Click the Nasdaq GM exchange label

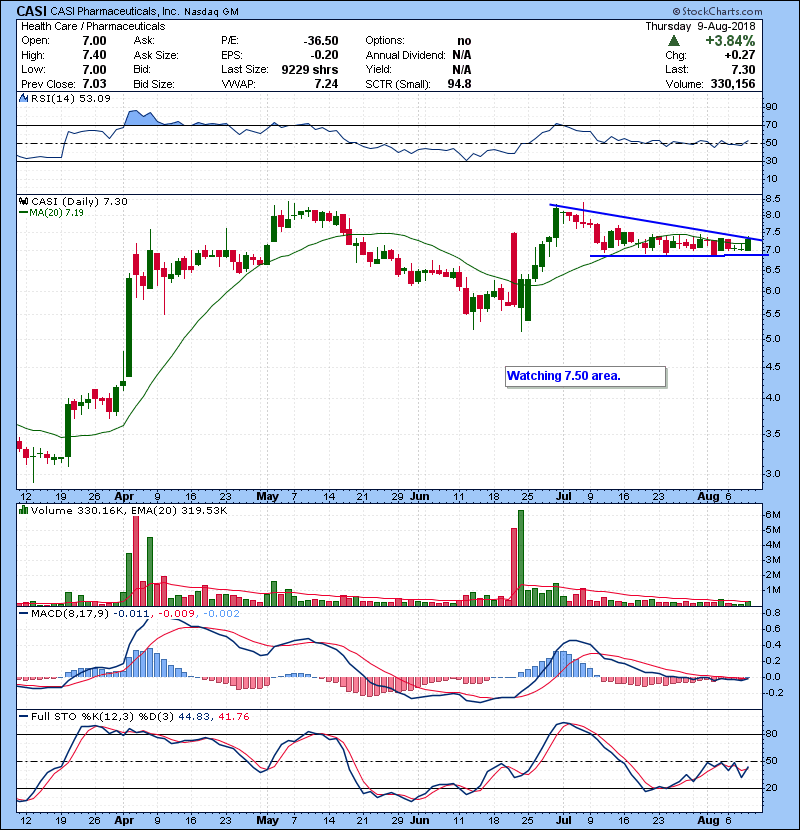pos(211,12)
